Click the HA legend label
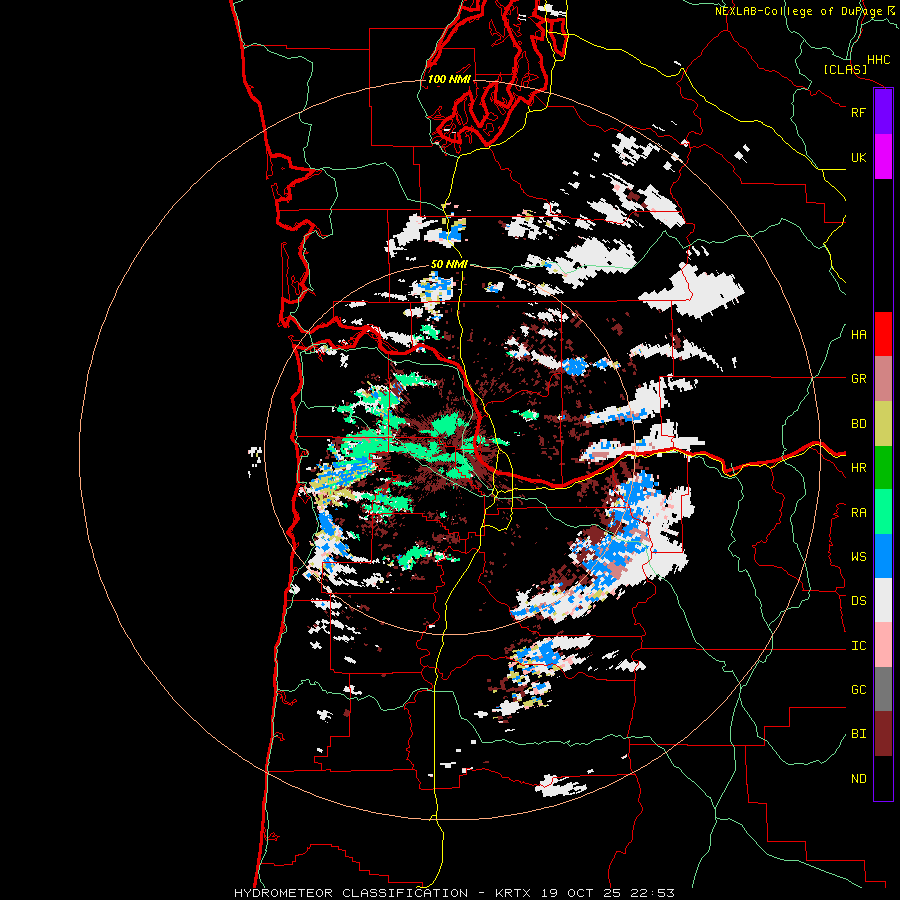900x900 pixels. 858,335
